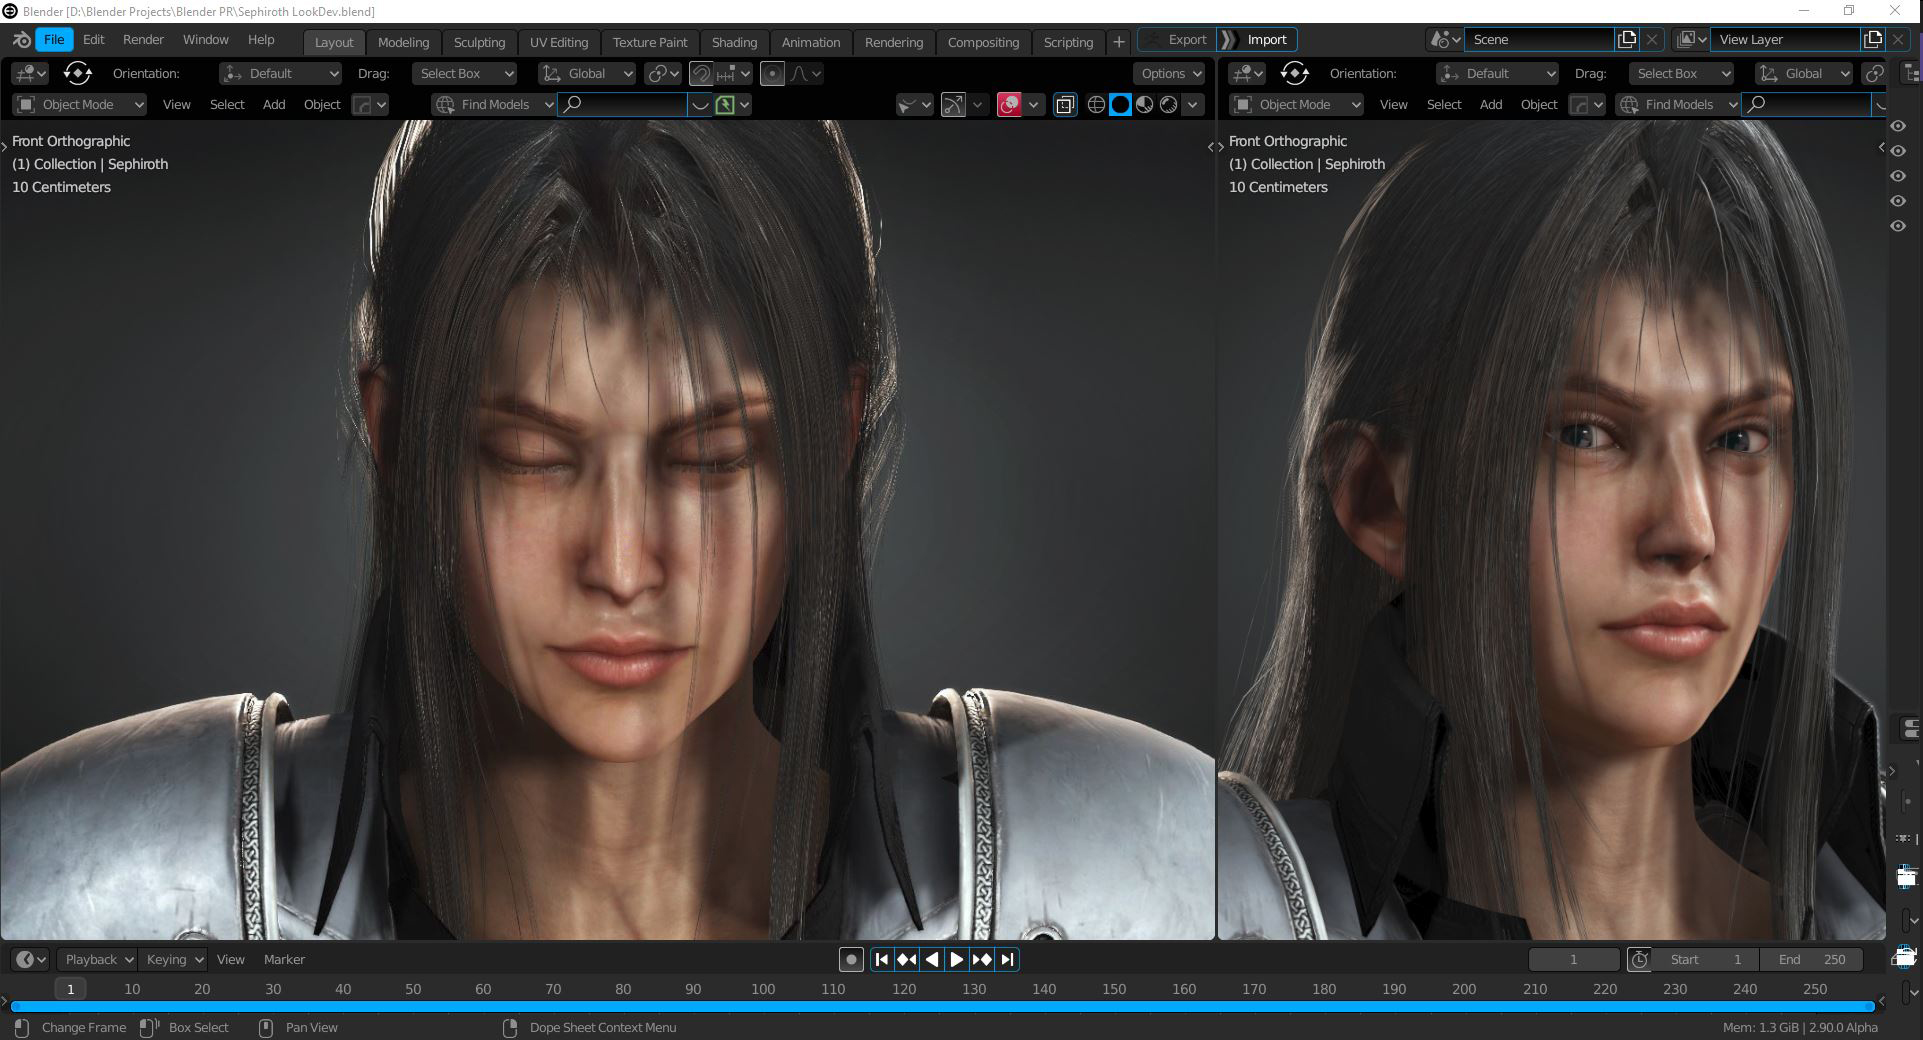
Task: Open the left viewport Options dropdown
Action: point(1170,74)
